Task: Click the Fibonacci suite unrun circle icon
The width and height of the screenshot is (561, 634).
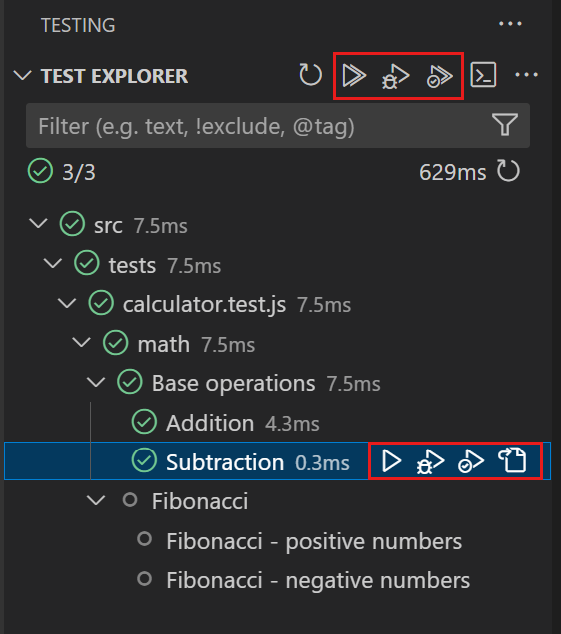Action: coord(130,500)
